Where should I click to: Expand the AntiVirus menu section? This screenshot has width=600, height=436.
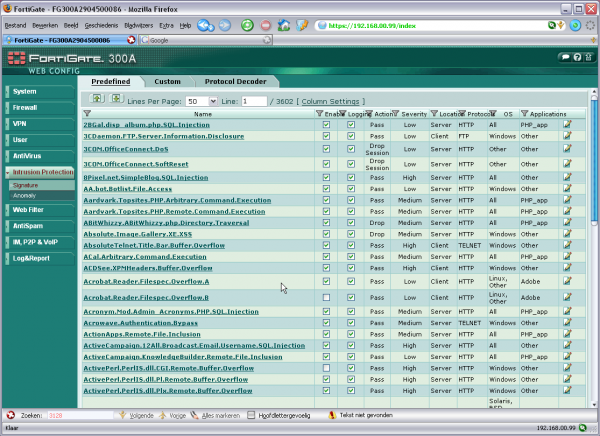click(x=40, y=156)
